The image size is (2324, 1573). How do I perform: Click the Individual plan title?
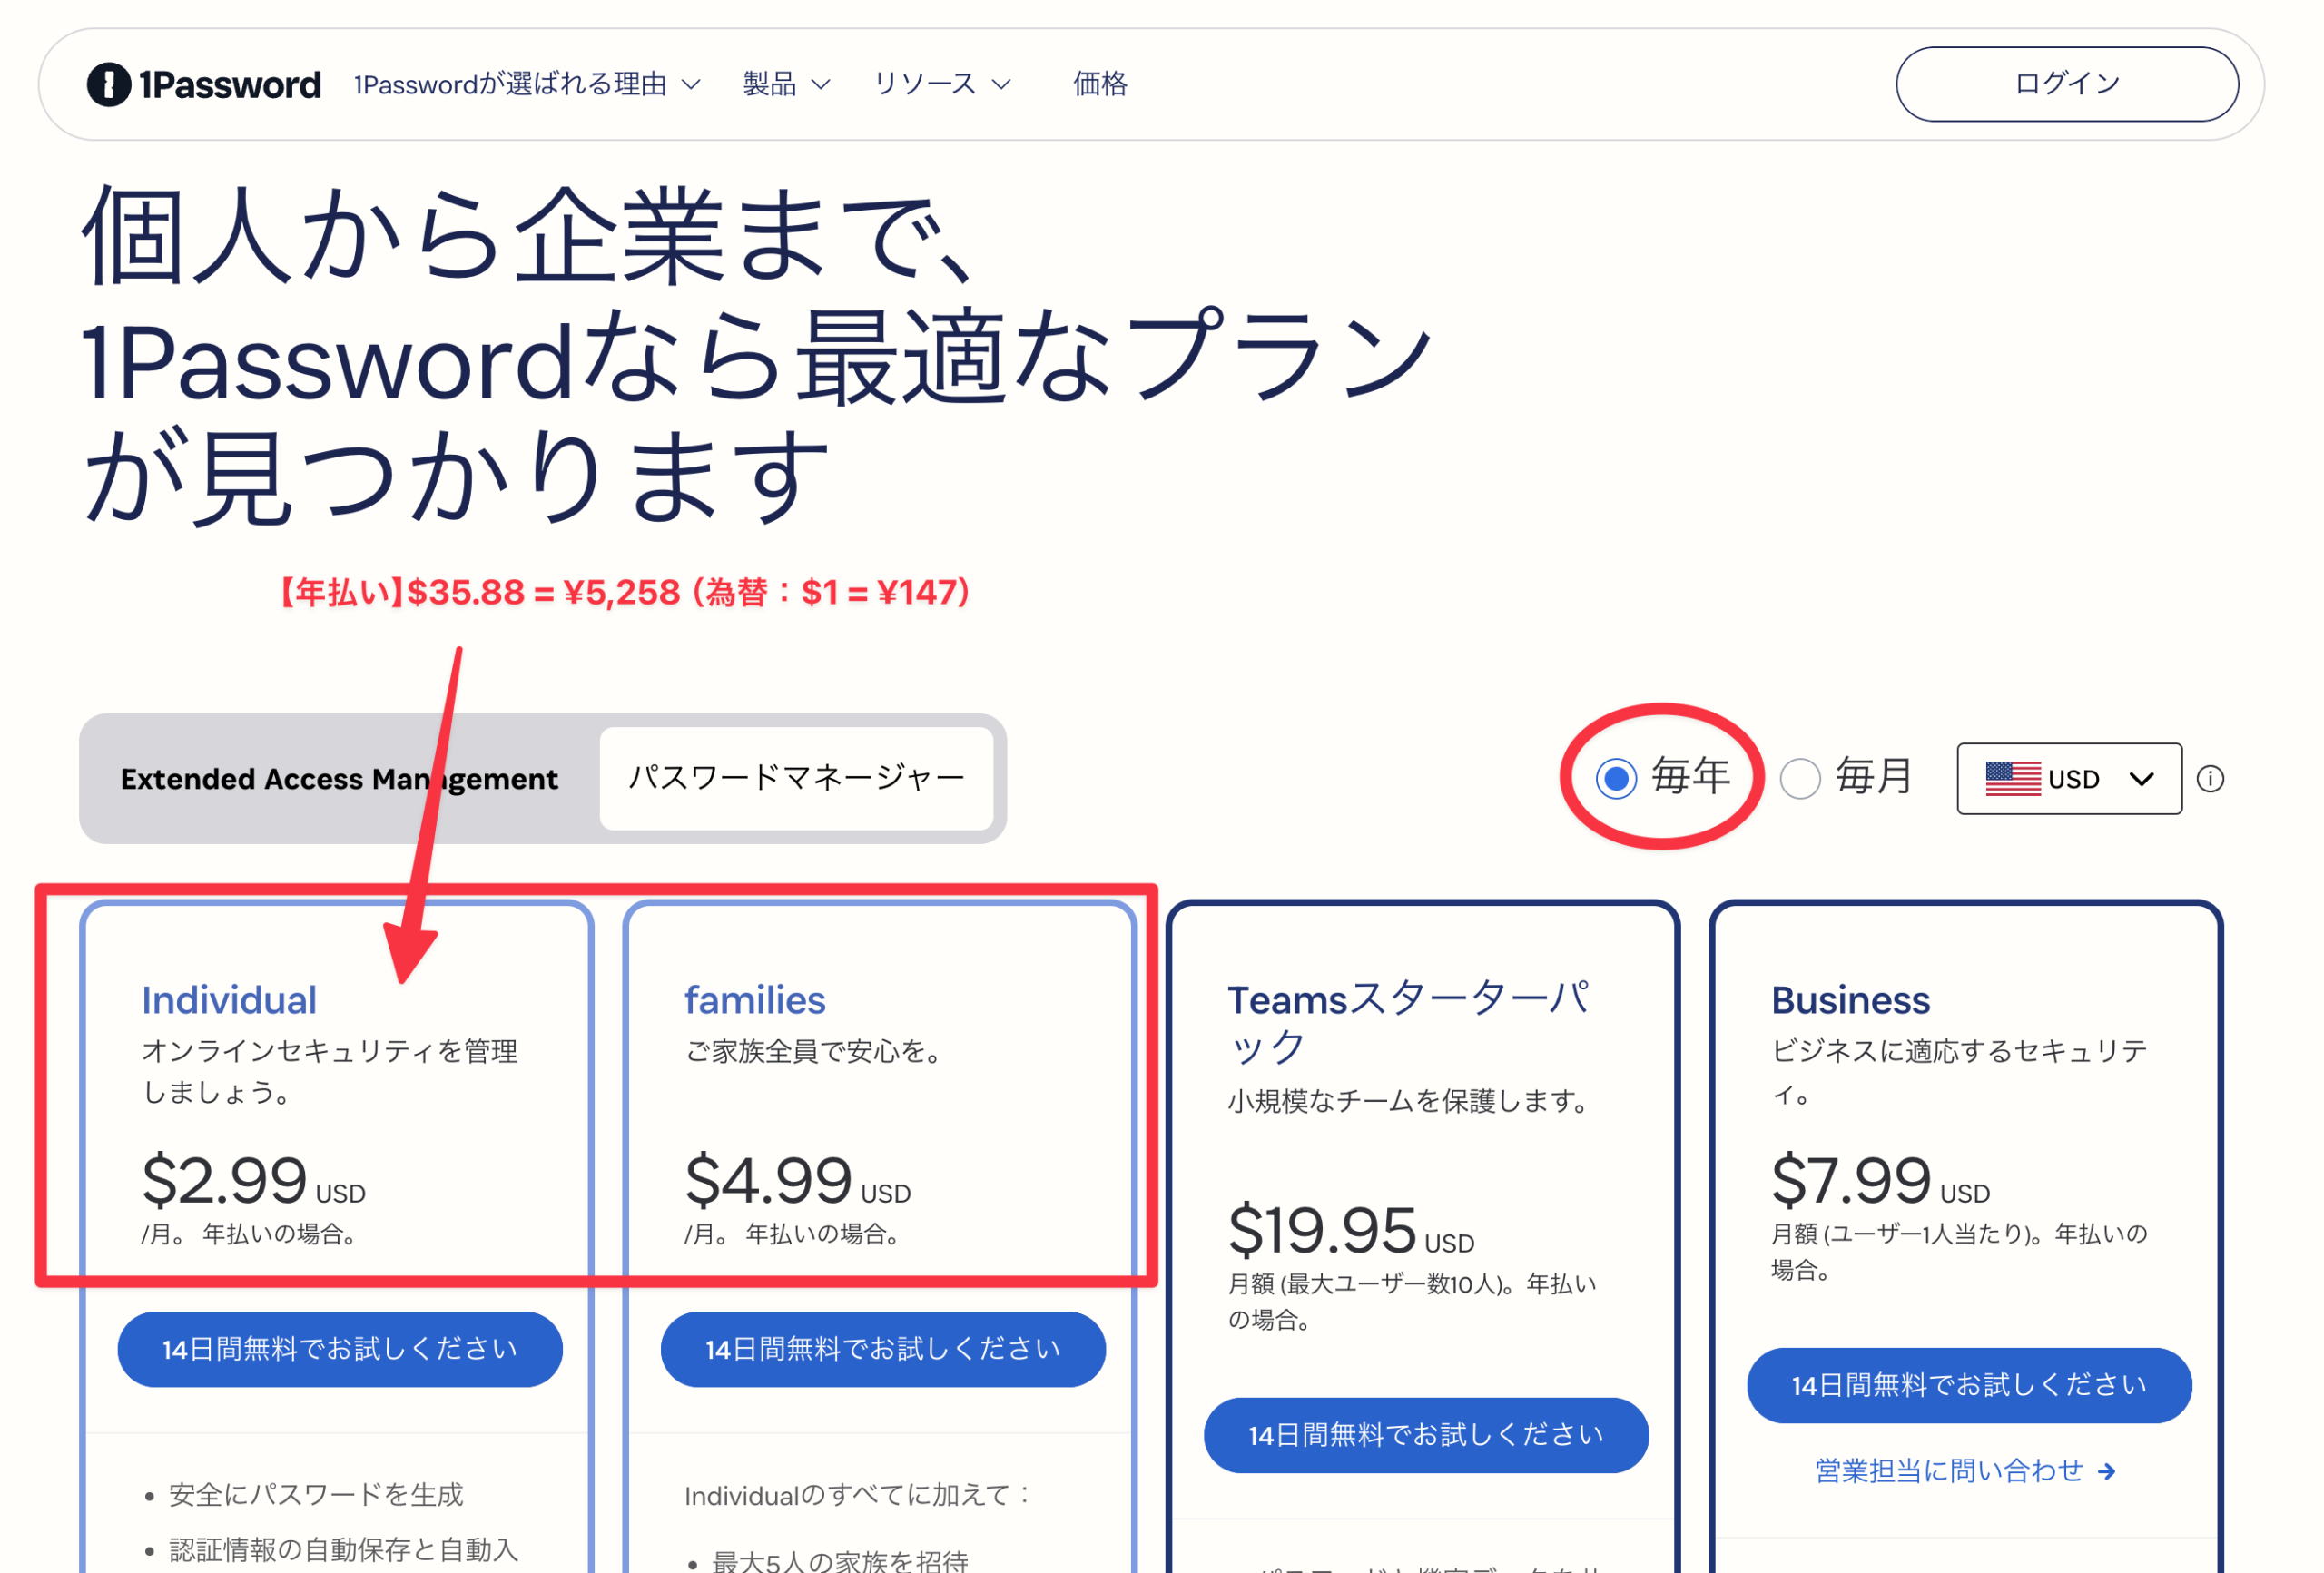(229, 1000)
